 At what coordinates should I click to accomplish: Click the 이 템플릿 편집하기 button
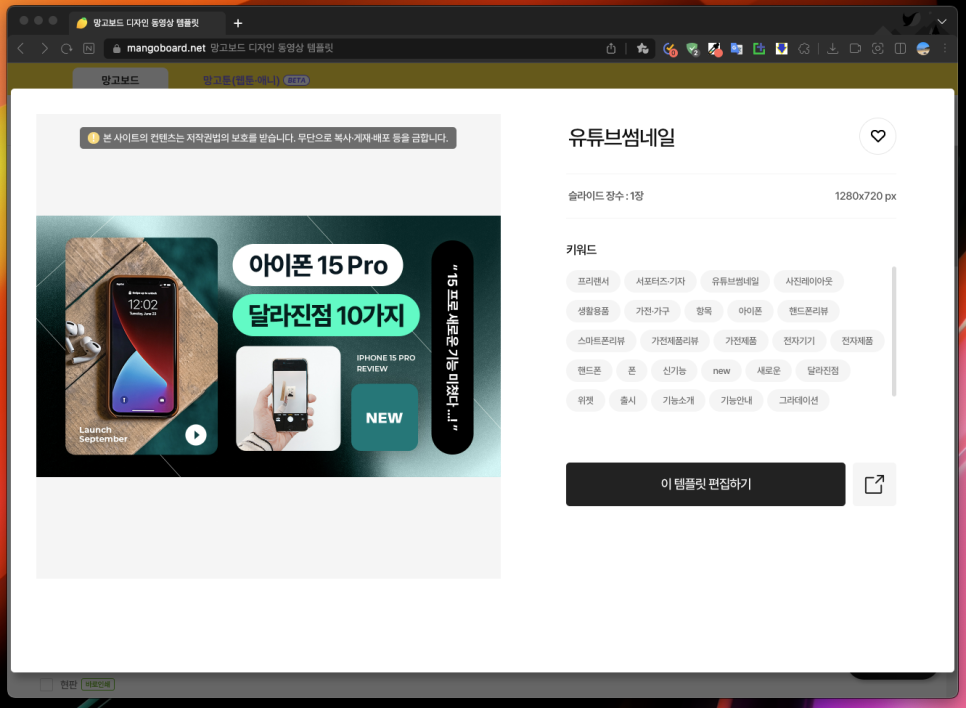tap(705, 484)
